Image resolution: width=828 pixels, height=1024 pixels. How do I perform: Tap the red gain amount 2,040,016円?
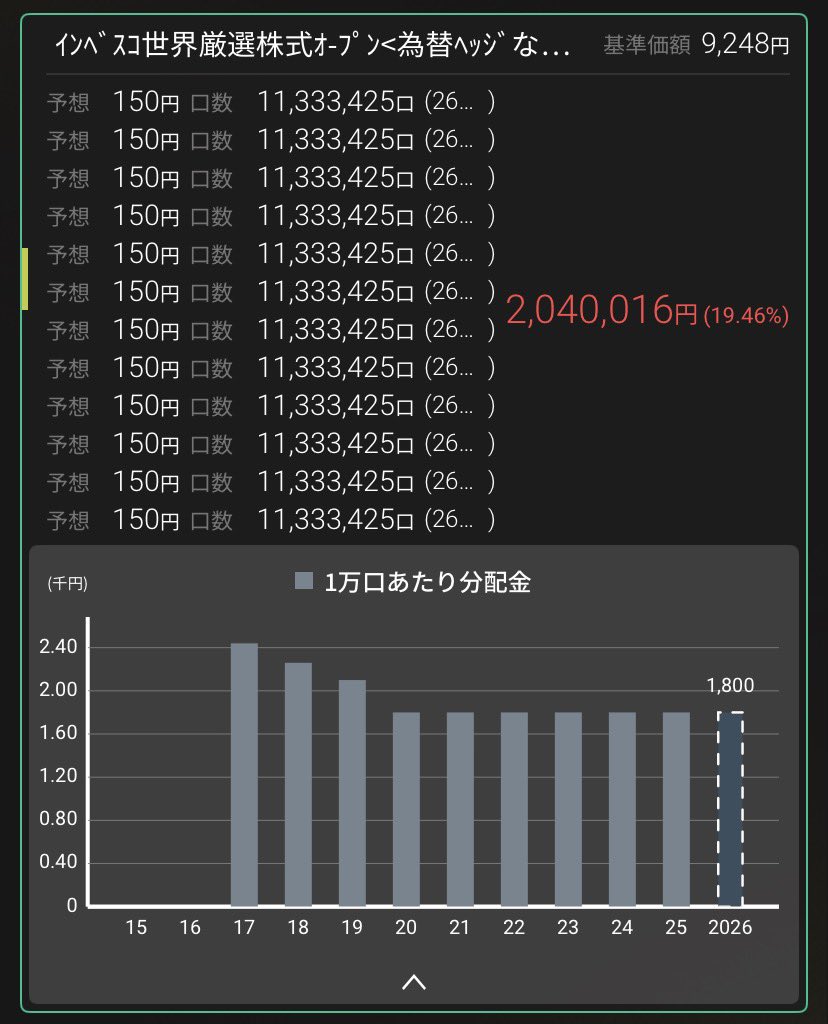(600, 312)
